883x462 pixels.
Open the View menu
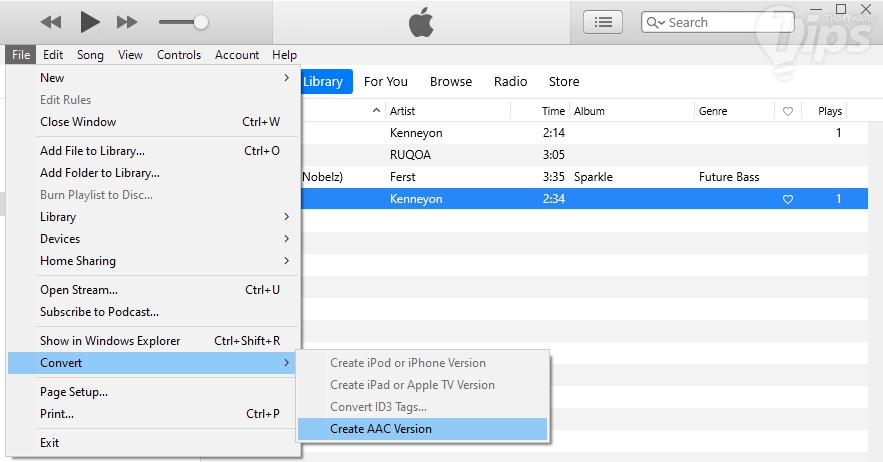point(130,55)
